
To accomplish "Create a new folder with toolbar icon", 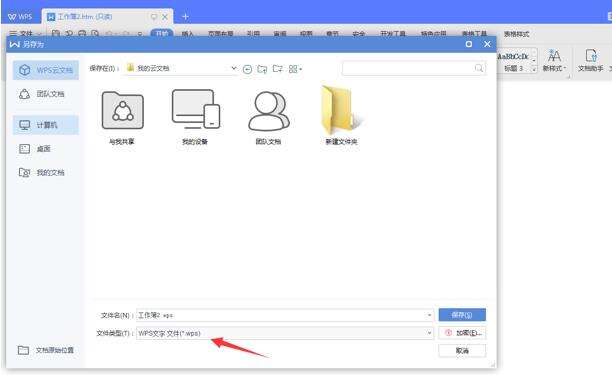I will (x=278, y=69).
